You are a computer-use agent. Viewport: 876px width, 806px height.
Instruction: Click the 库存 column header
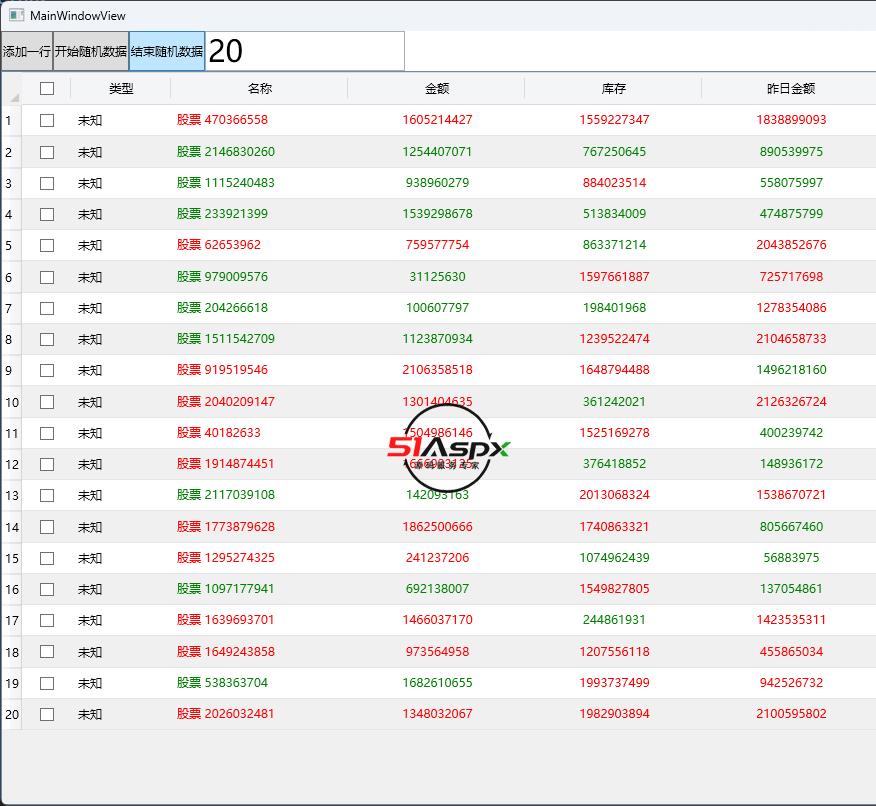coord(614,89)
